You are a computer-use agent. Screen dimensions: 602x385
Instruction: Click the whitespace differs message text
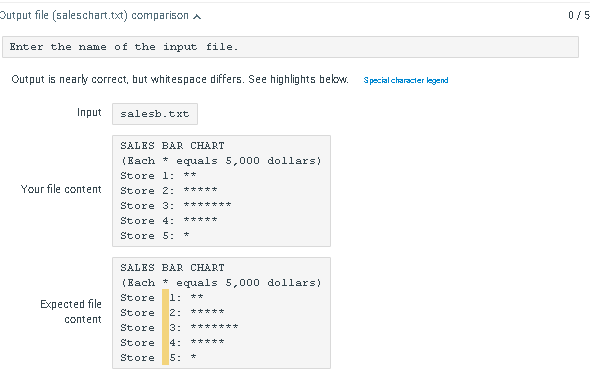coord(180,79)
